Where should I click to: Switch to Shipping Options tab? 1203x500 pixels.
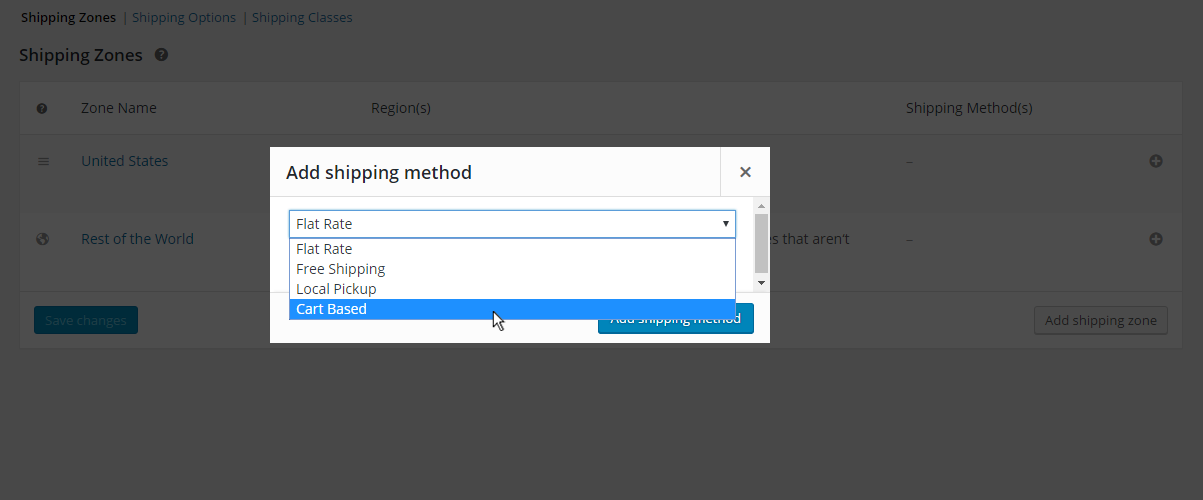(184, 18)
